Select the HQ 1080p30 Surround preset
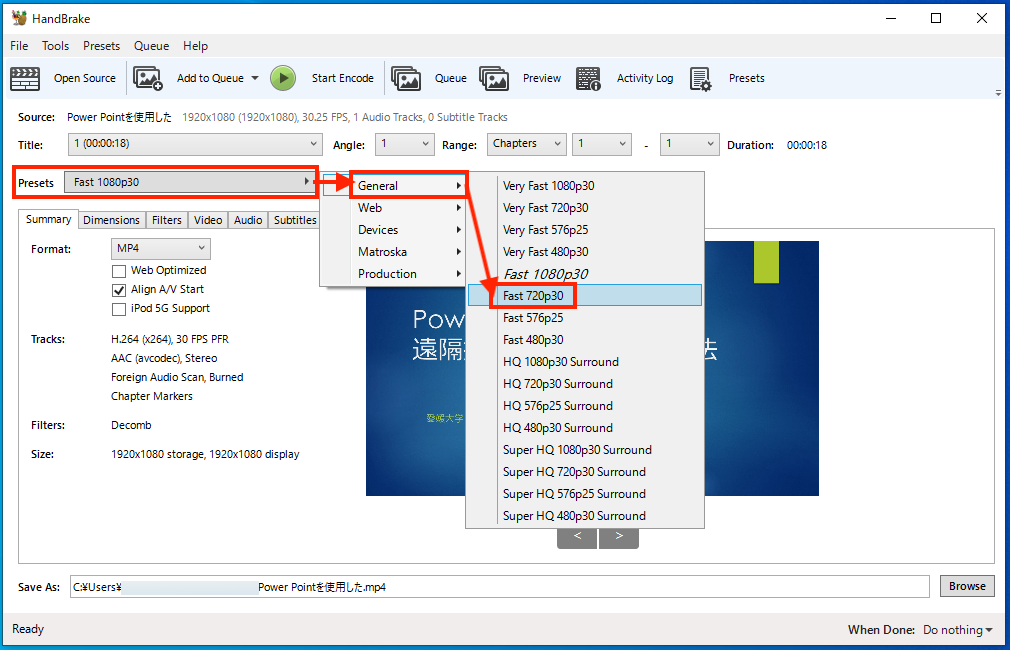Screen dimensions: 1010x650 coord(585,361)
